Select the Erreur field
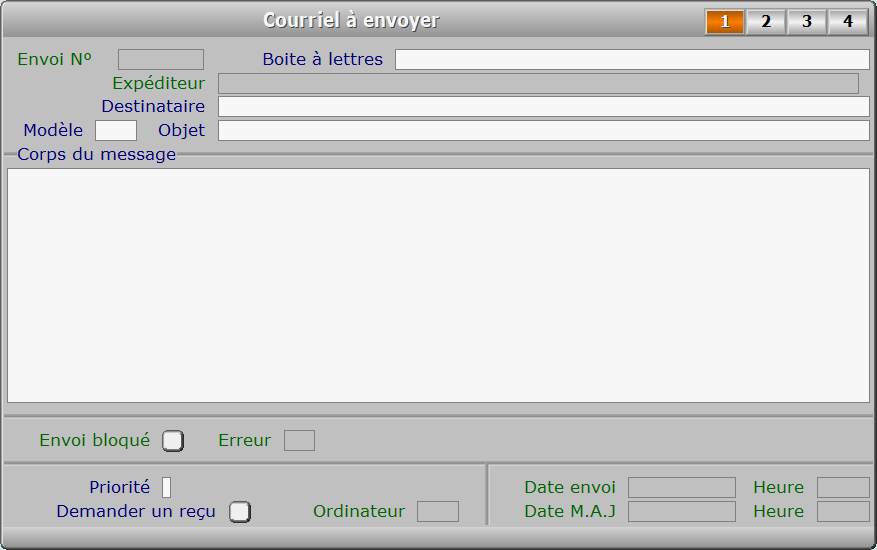Image resolution: width=877 pixels, height=550 pixels. [x=299, y=440]
